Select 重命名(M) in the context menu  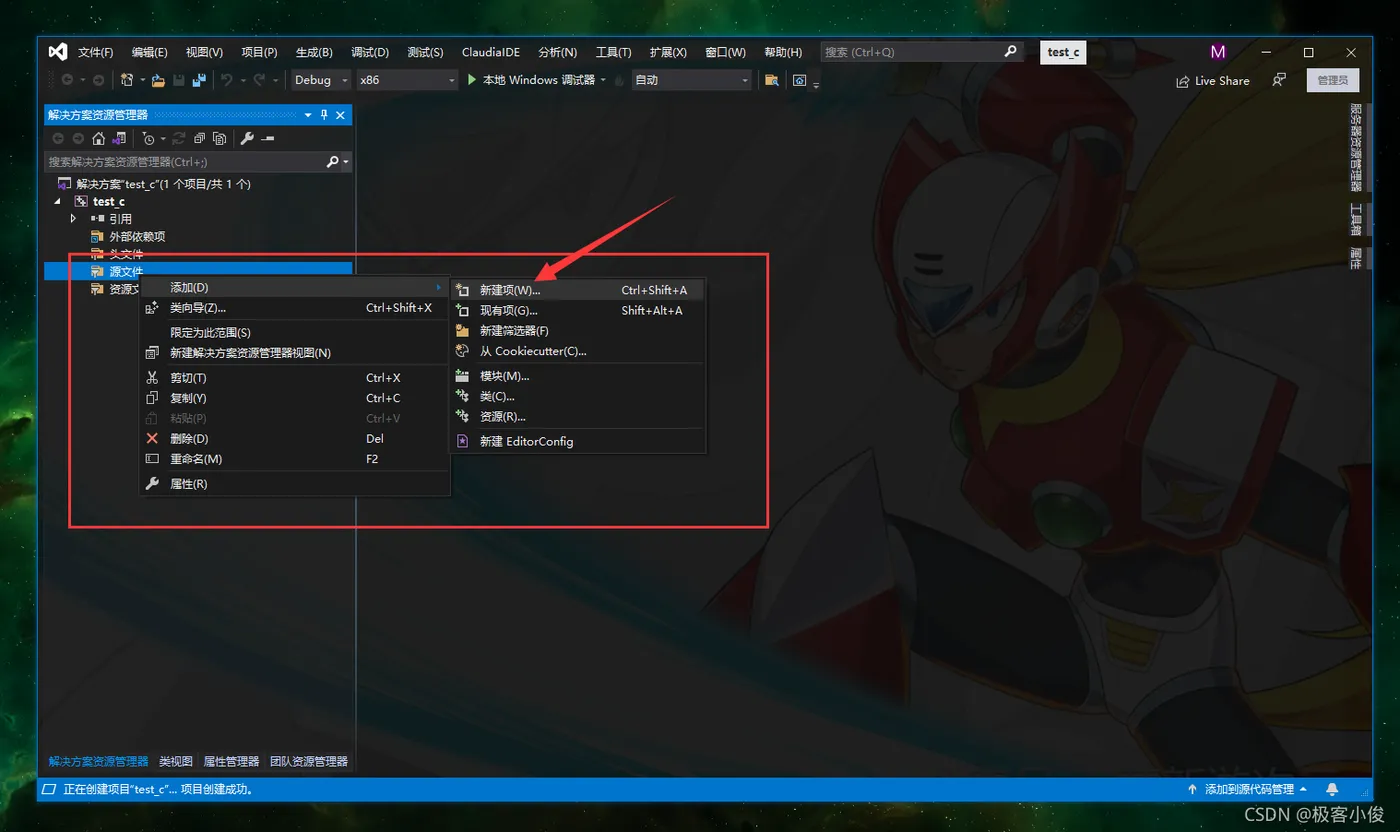(294, 459)
